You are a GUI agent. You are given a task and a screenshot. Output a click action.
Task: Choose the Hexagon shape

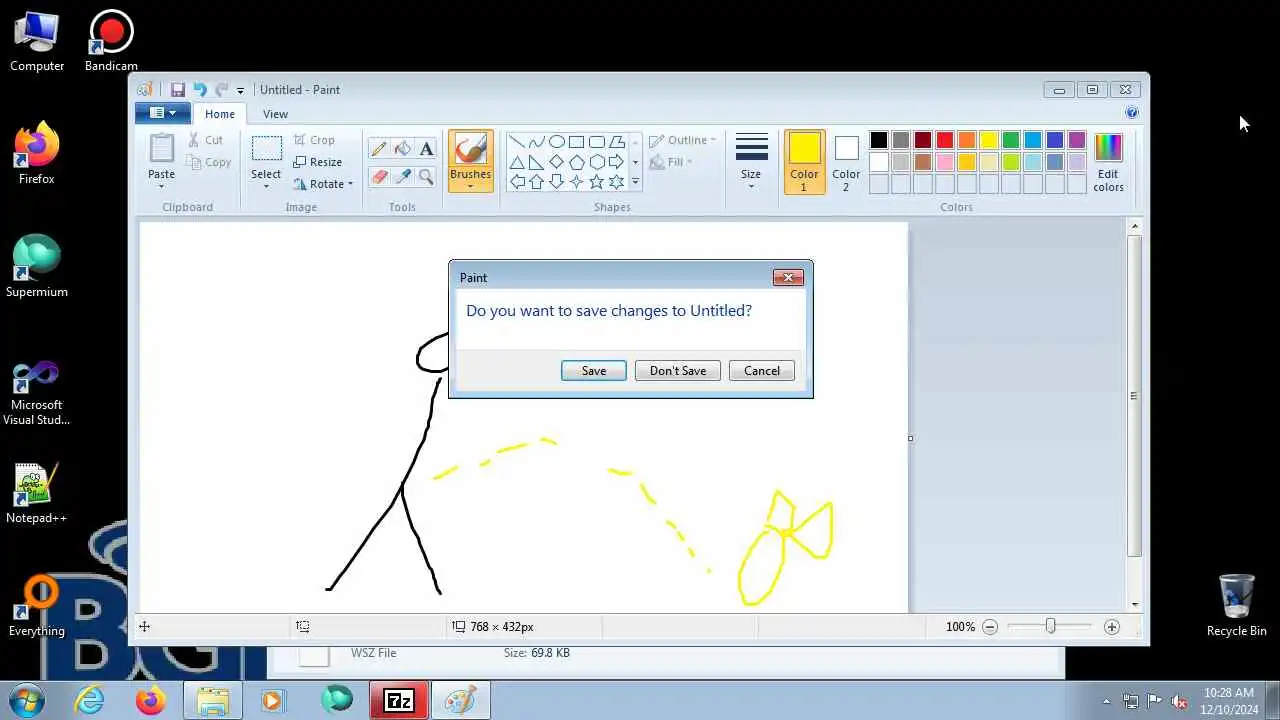[597, 162]
